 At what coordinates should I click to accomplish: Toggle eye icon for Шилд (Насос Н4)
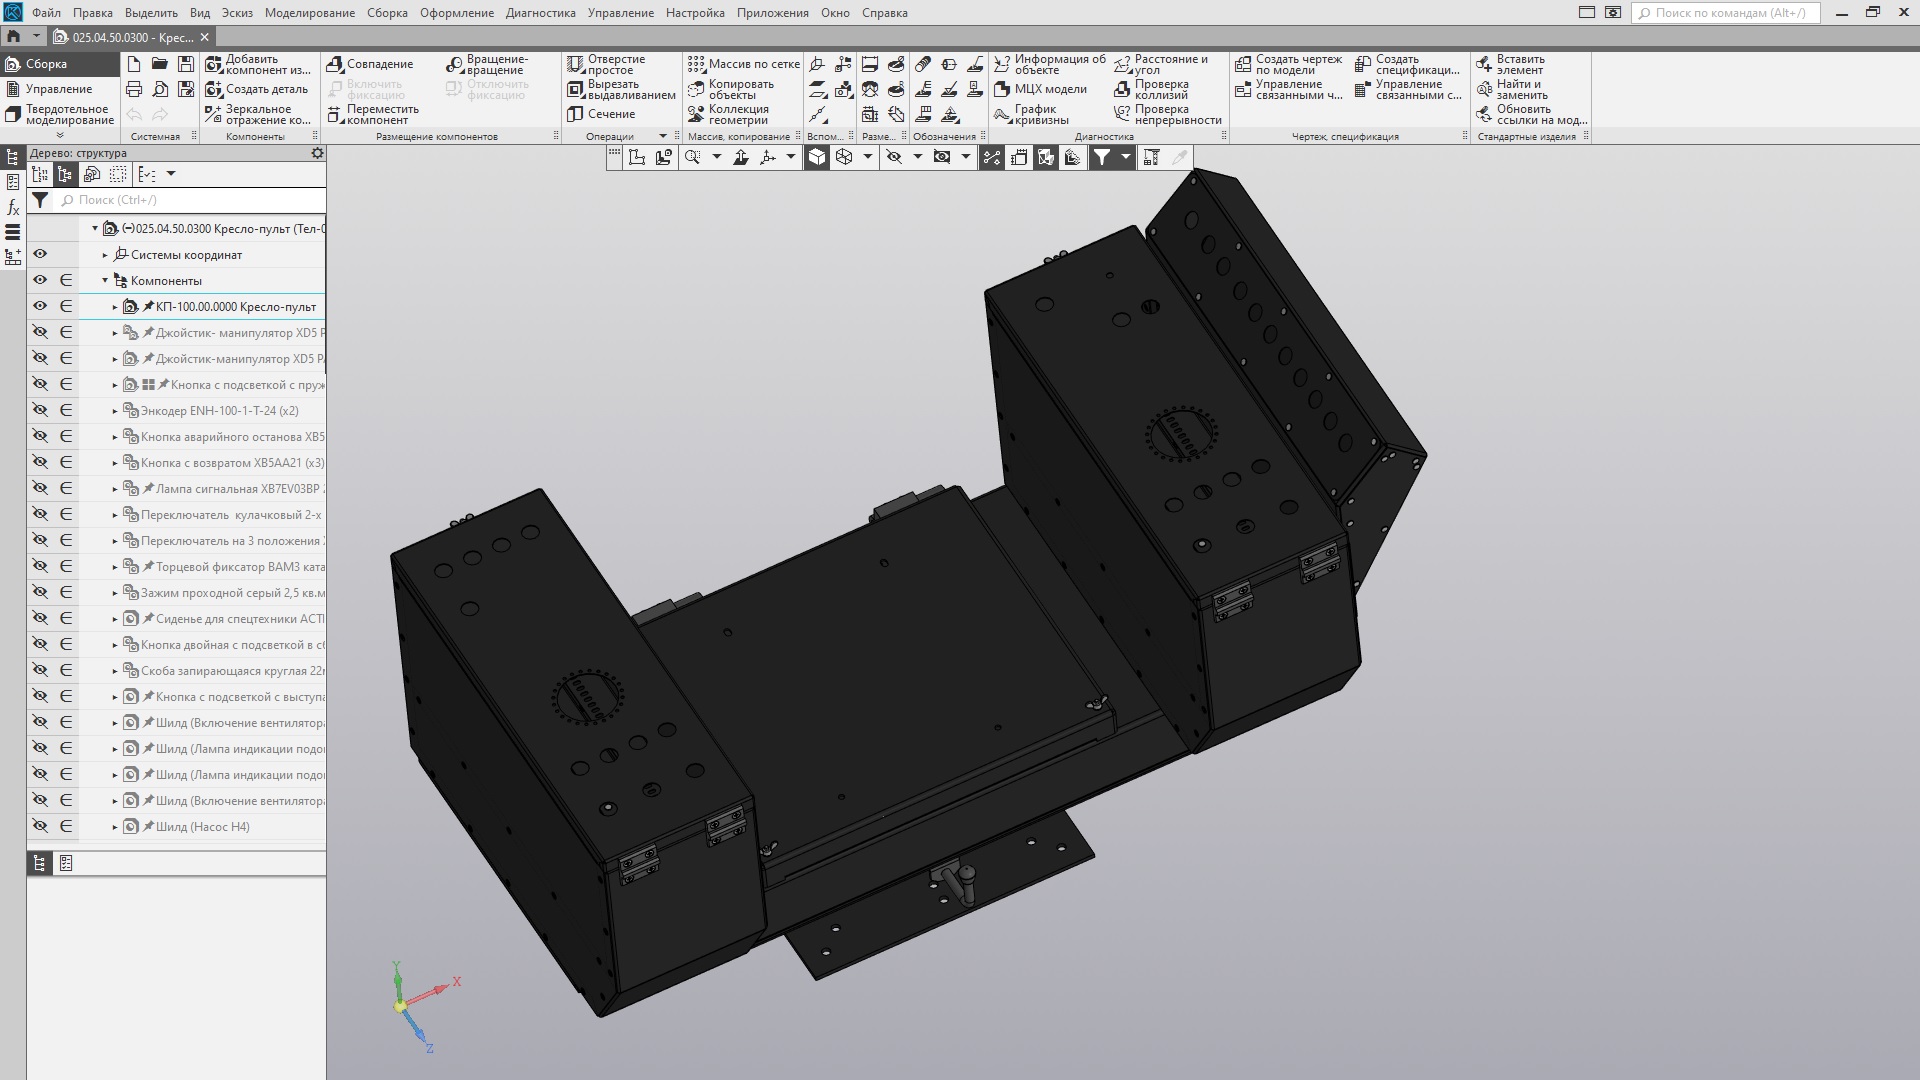pos(40,827)
